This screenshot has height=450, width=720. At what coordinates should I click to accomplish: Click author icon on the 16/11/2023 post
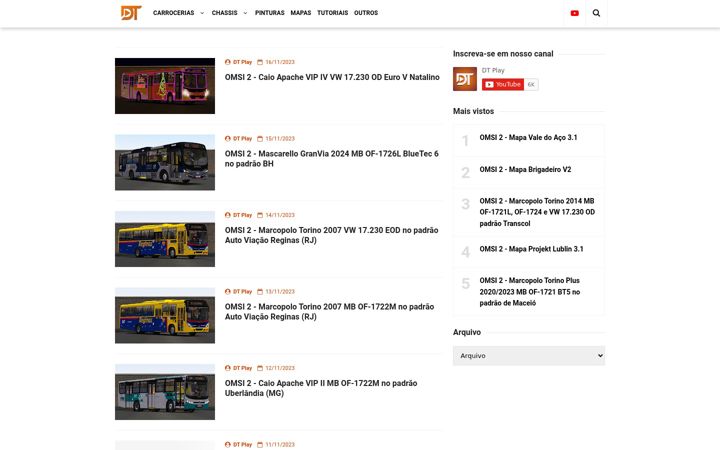[x=227, y=62]
